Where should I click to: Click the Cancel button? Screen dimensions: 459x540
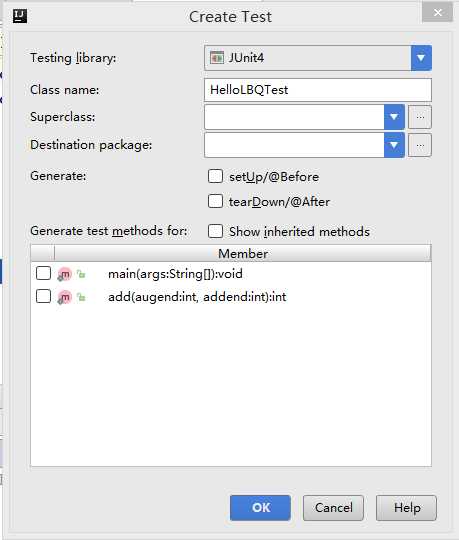tap(333, 508)
